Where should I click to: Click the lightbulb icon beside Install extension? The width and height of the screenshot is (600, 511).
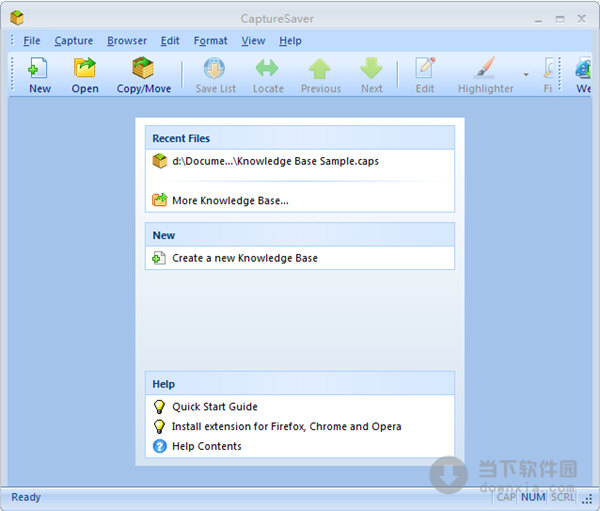pos(159,426)
